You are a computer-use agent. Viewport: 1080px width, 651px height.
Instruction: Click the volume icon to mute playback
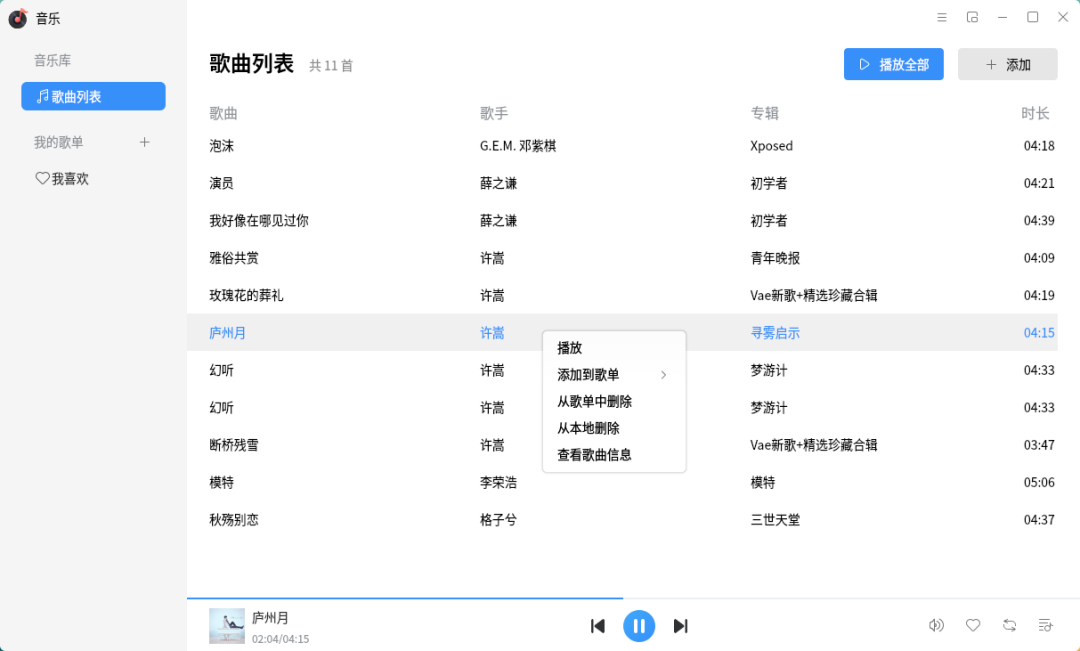point(937,625)
